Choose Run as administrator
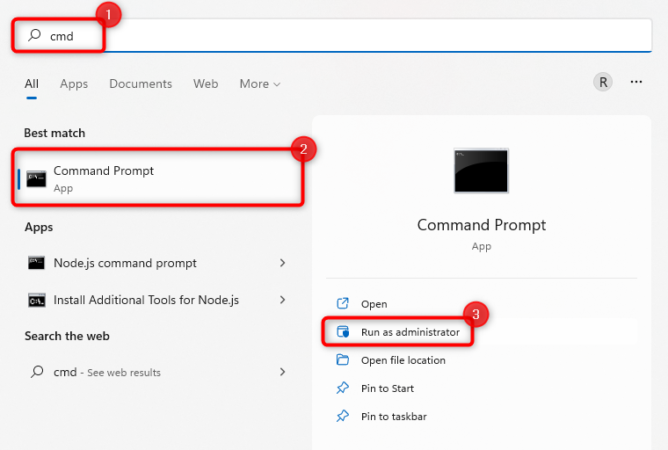This screenshot has width=668, height=450. click(410, 332)
